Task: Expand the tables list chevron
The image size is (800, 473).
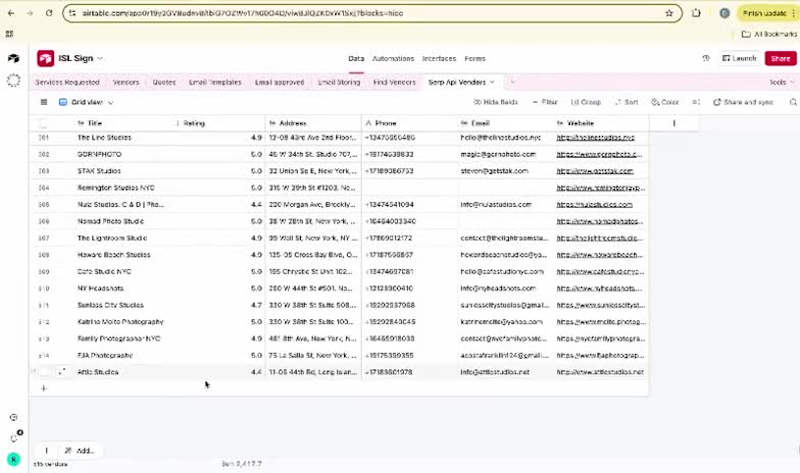Action: point(512,82)
